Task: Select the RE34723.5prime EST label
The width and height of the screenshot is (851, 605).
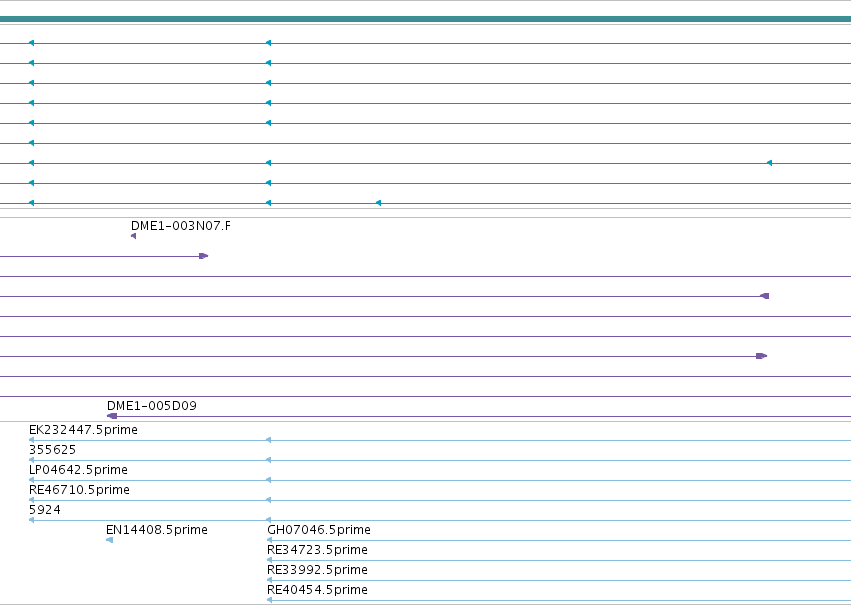Action: pos(317,550)
